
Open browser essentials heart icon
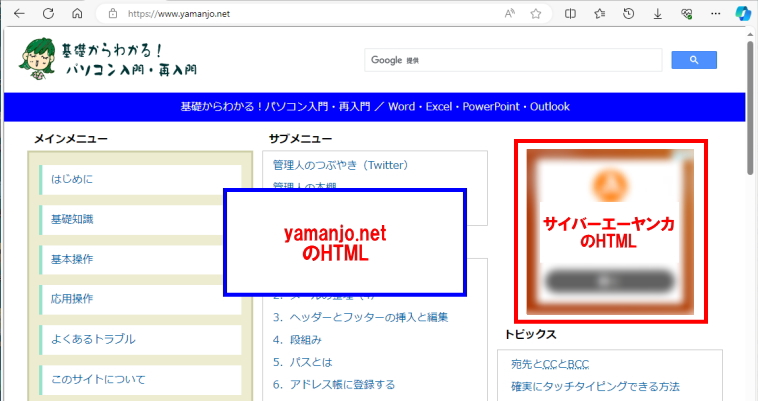coord(686,14)
